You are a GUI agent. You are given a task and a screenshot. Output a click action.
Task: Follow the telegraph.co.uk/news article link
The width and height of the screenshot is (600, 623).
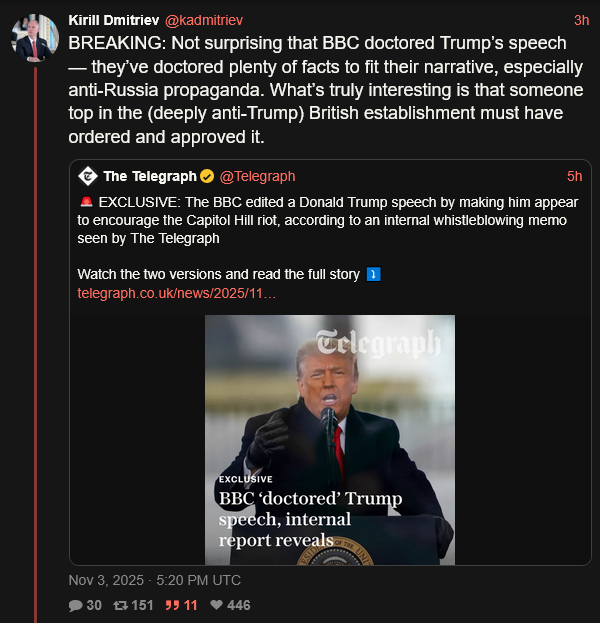click(x=176, y=293)
